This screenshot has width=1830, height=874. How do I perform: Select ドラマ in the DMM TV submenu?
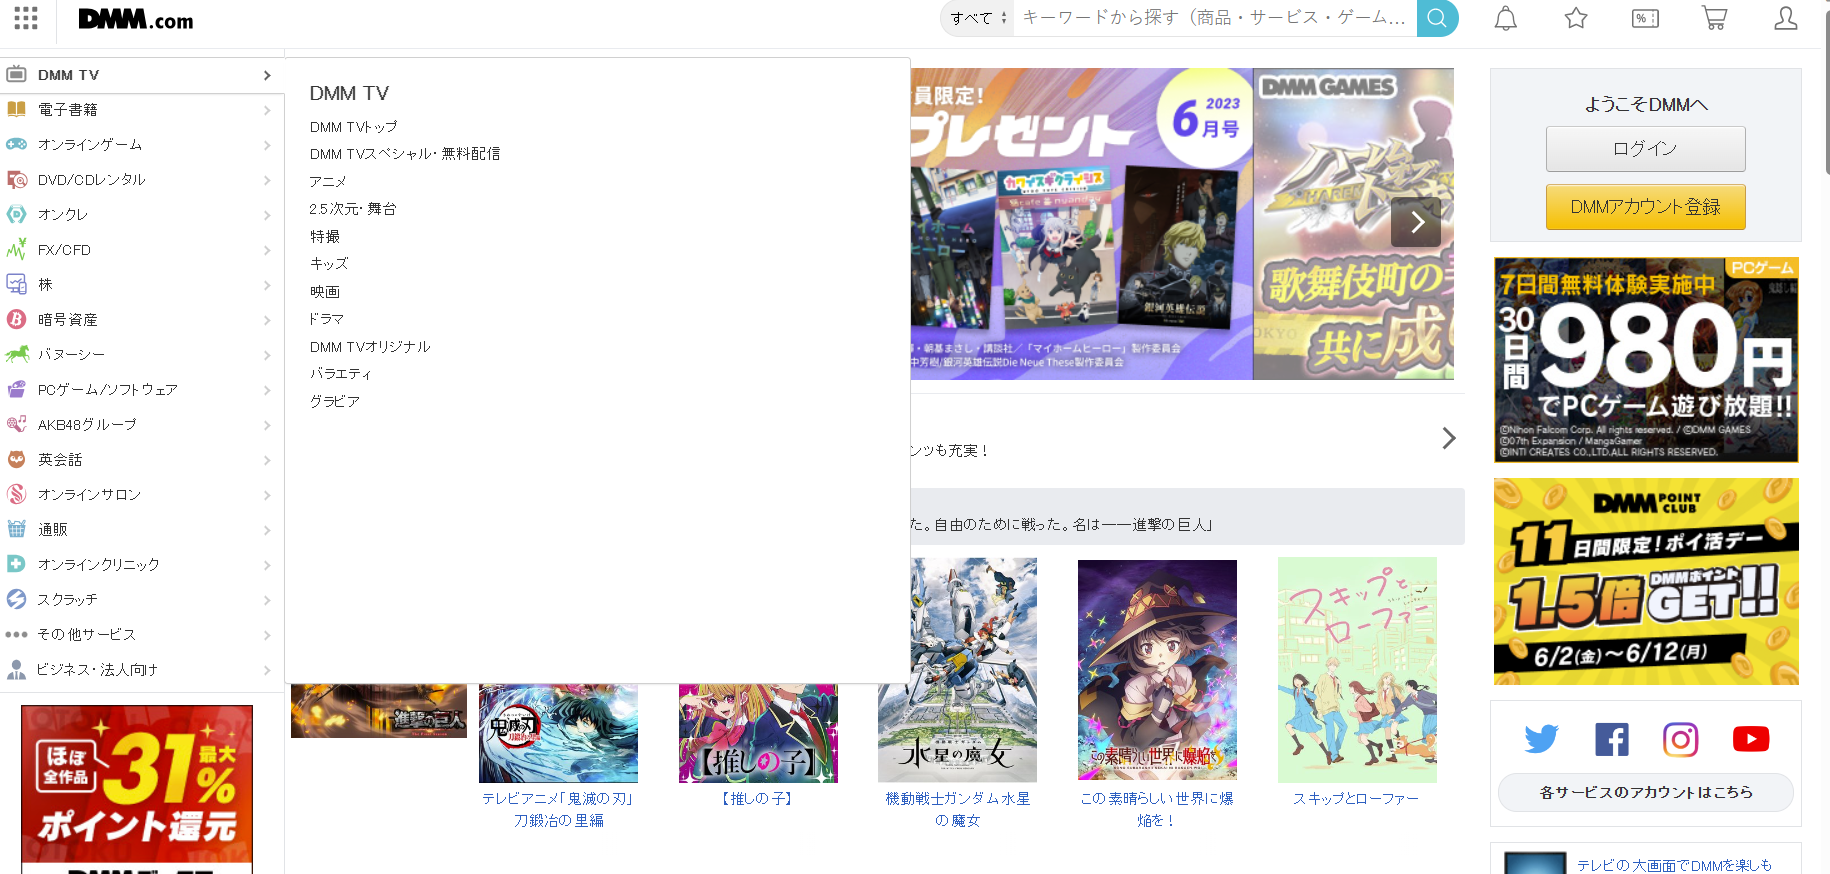(327, 319)
